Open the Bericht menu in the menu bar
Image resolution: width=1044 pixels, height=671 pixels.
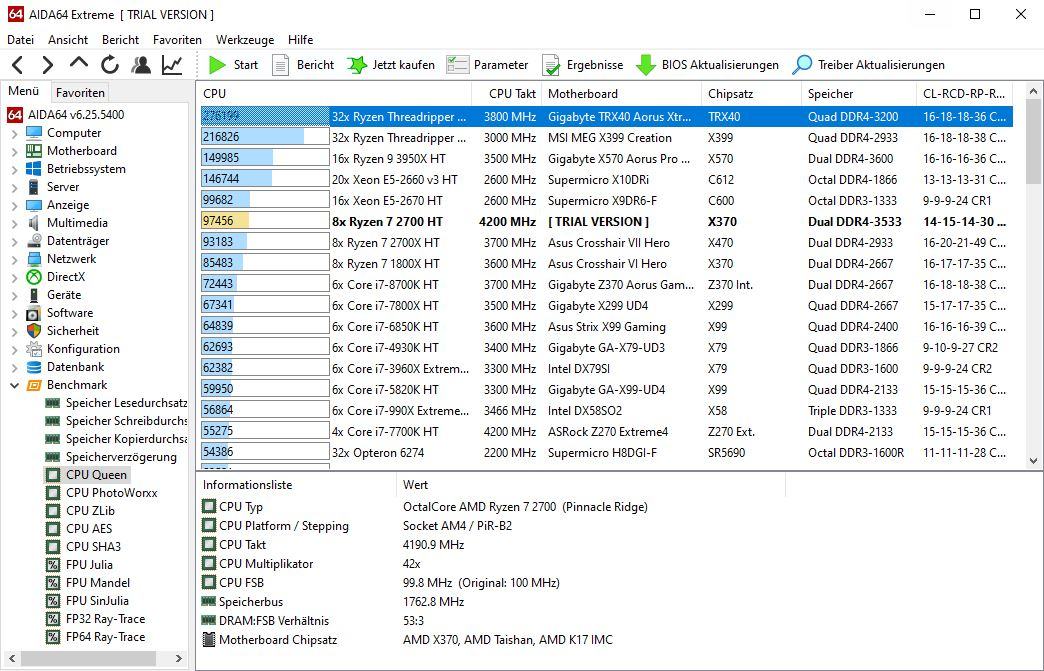[x=121, y=40]
